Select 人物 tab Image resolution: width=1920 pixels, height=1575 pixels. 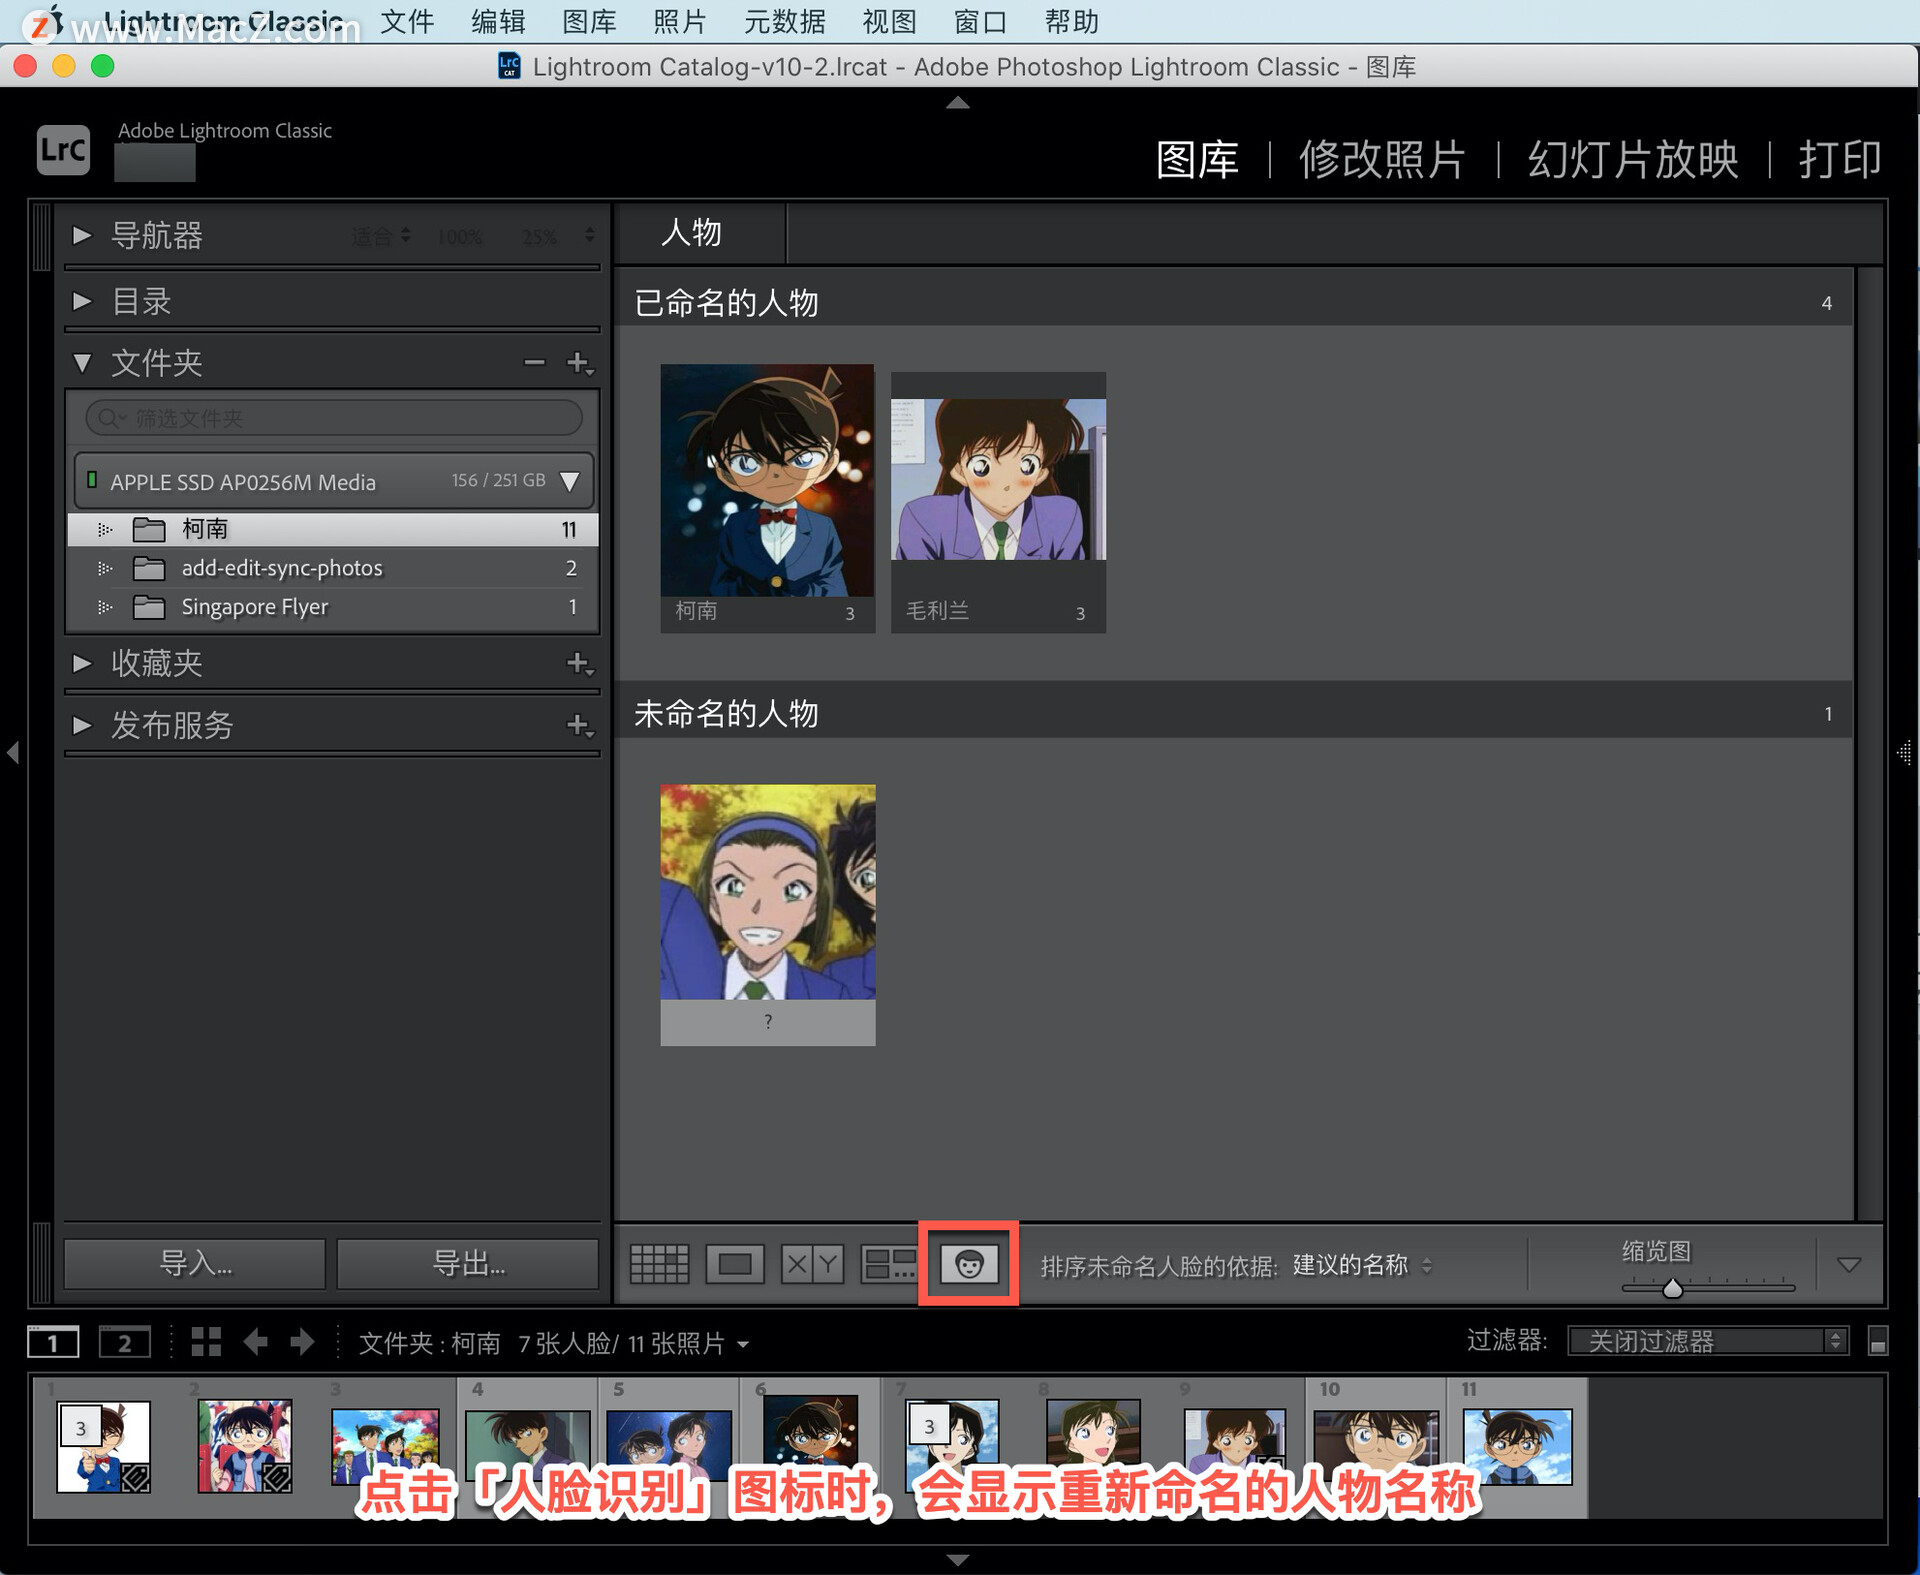coord(691,233)
